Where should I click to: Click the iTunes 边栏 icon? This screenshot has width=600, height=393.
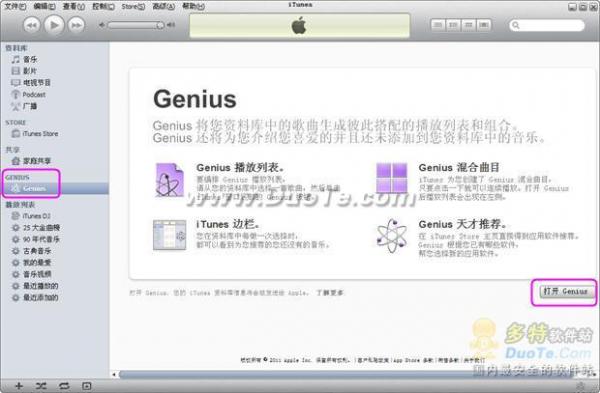pos(169,235)
